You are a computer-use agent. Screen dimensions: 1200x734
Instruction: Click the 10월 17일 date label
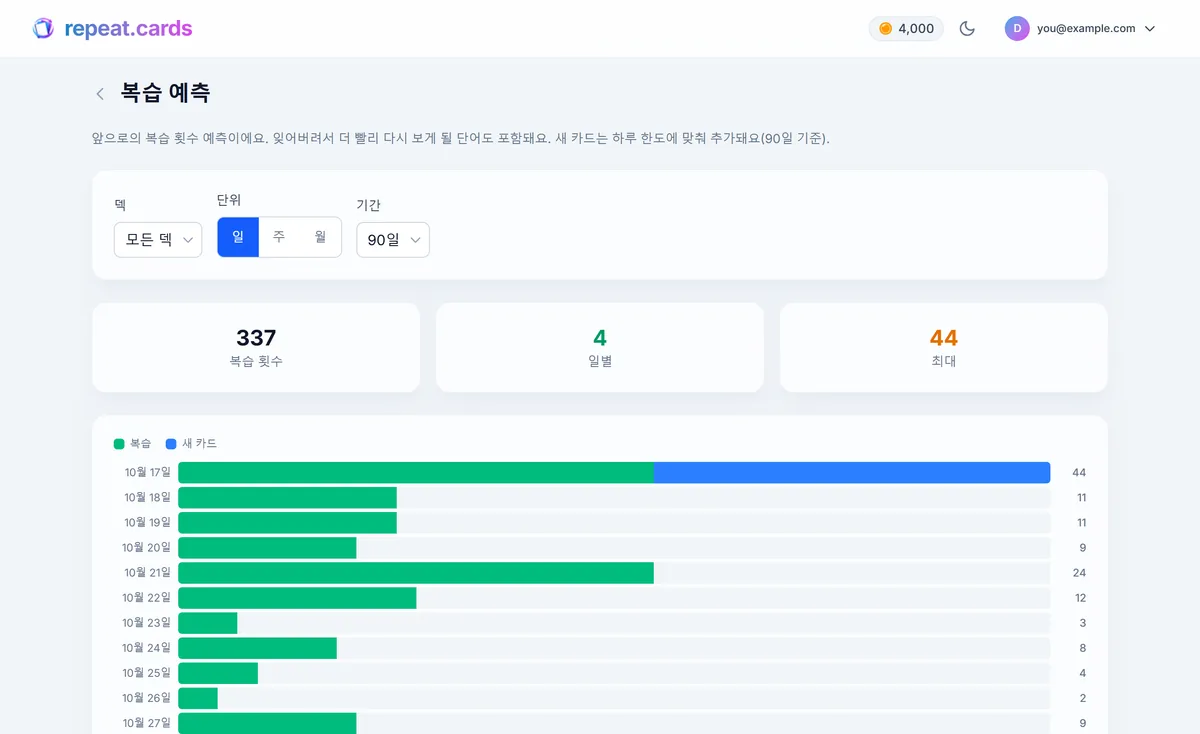[148, 472]
